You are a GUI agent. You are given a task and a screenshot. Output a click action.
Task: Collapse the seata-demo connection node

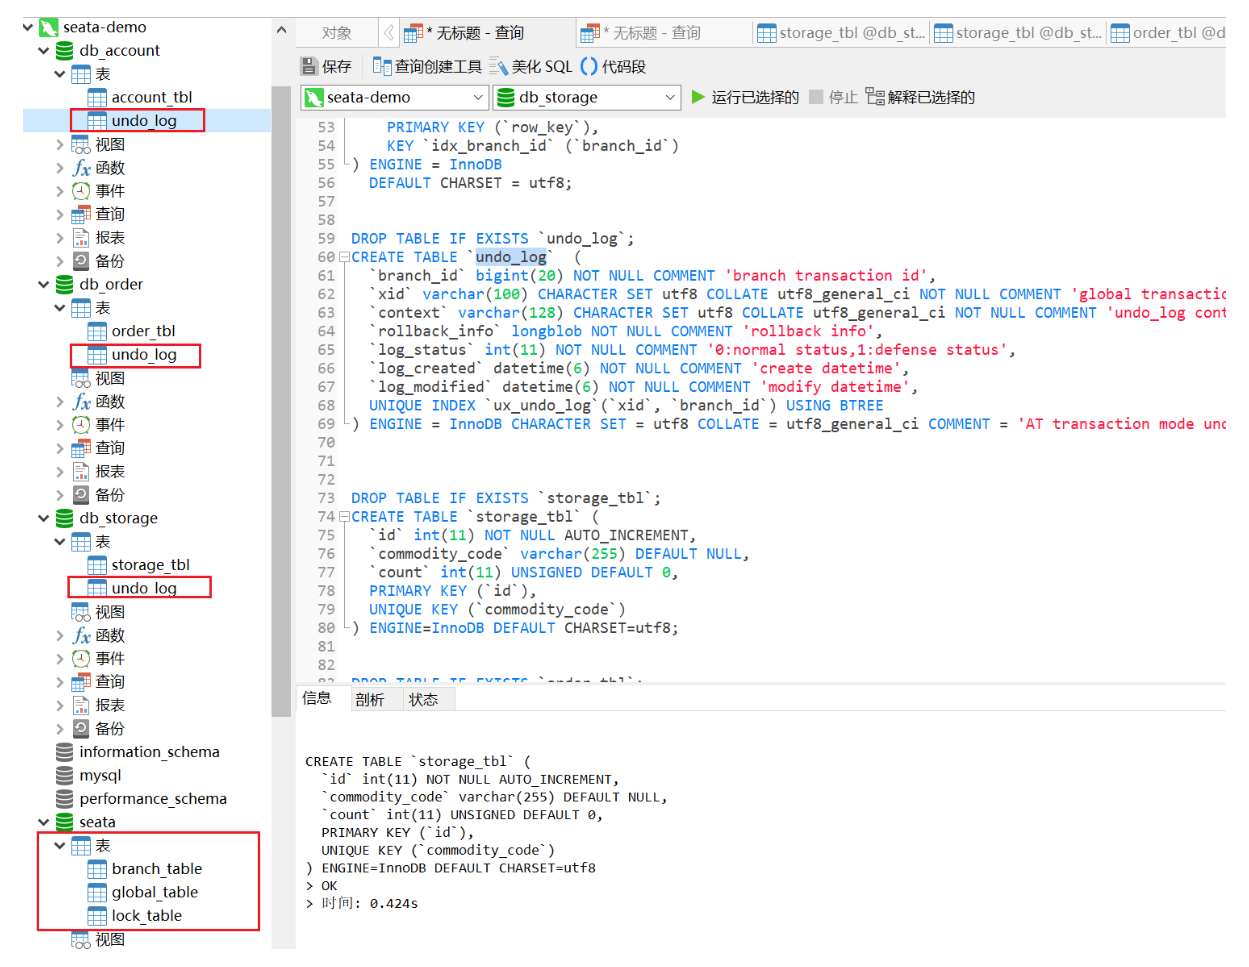coord(27,27)
